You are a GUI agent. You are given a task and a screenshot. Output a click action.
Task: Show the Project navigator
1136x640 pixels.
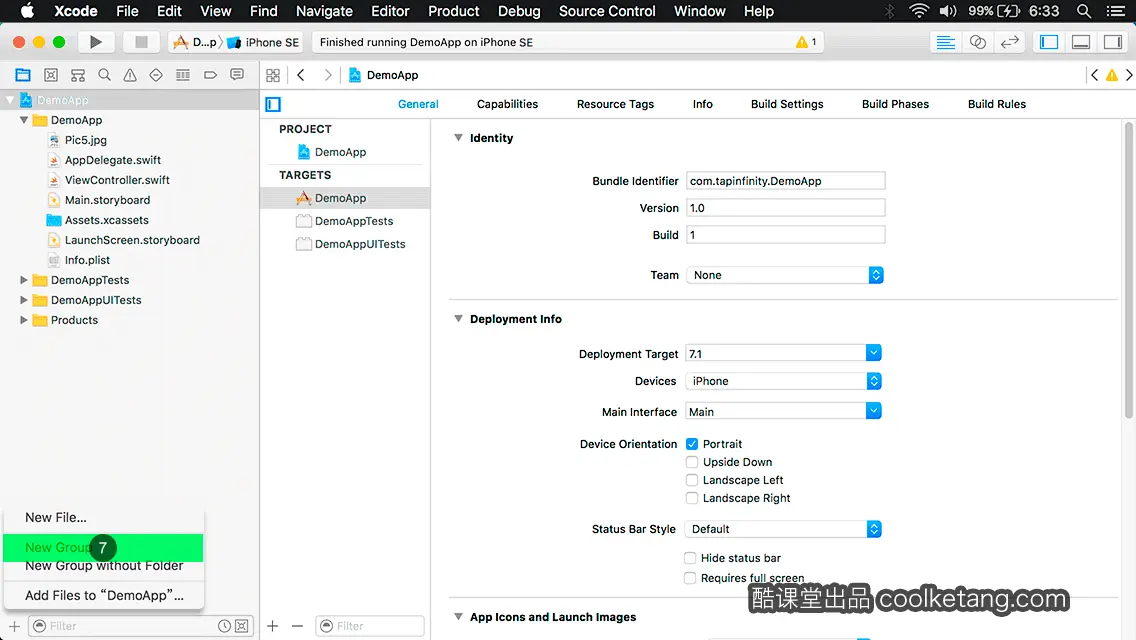23,75
